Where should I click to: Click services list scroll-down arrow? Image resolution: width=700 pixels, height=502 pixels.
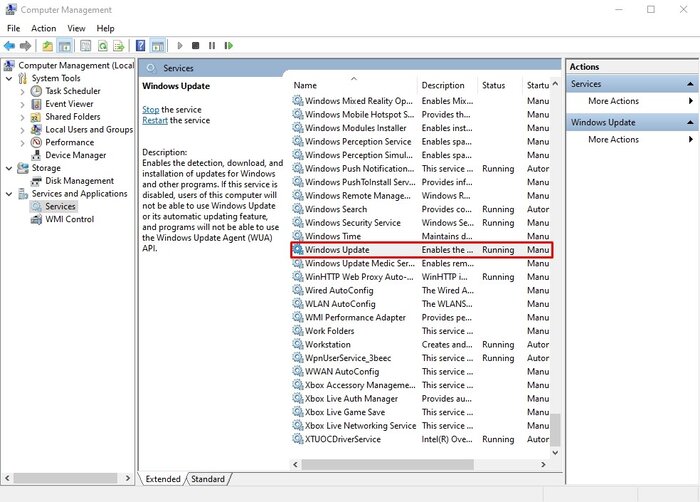click(x=555, y=453)
